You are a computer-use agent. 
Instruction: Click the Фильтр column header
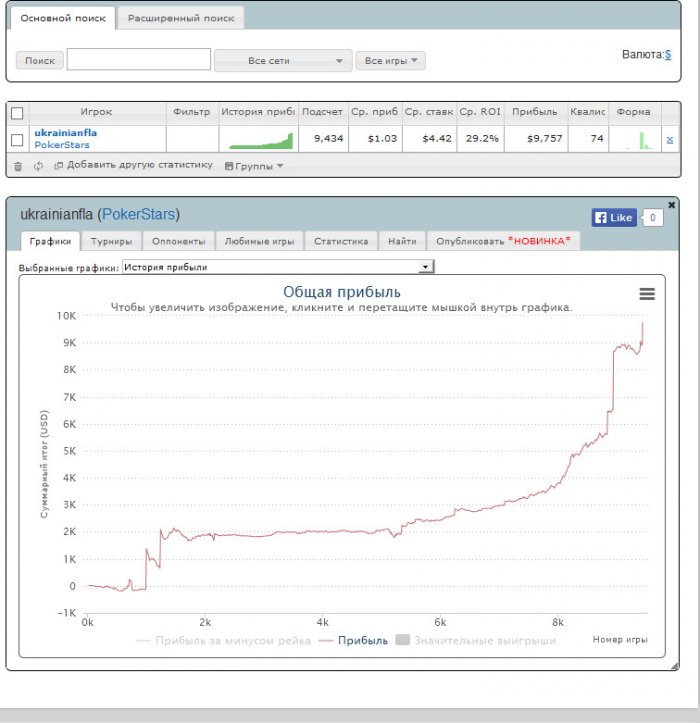coord(191,112)
